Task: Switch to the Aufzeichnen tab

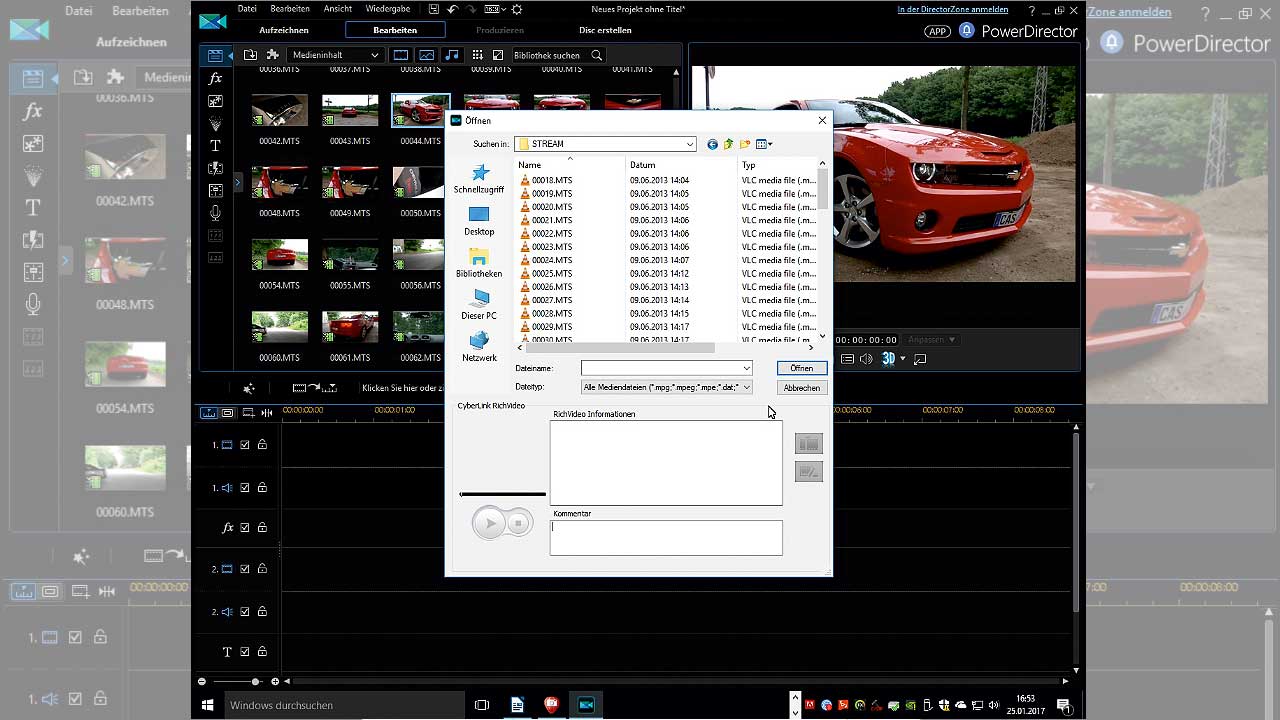Action: pos(283,30)
